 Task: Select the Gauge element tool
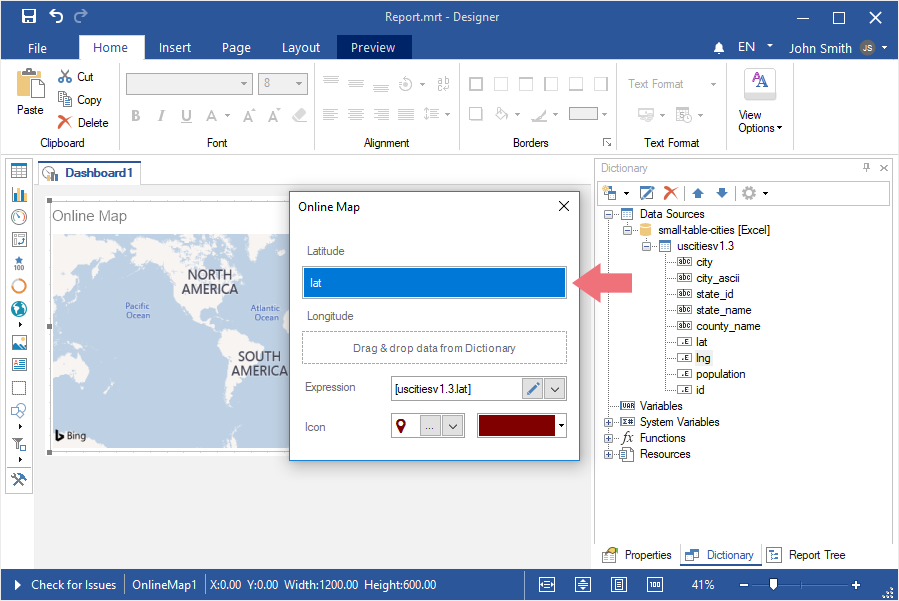19,217
